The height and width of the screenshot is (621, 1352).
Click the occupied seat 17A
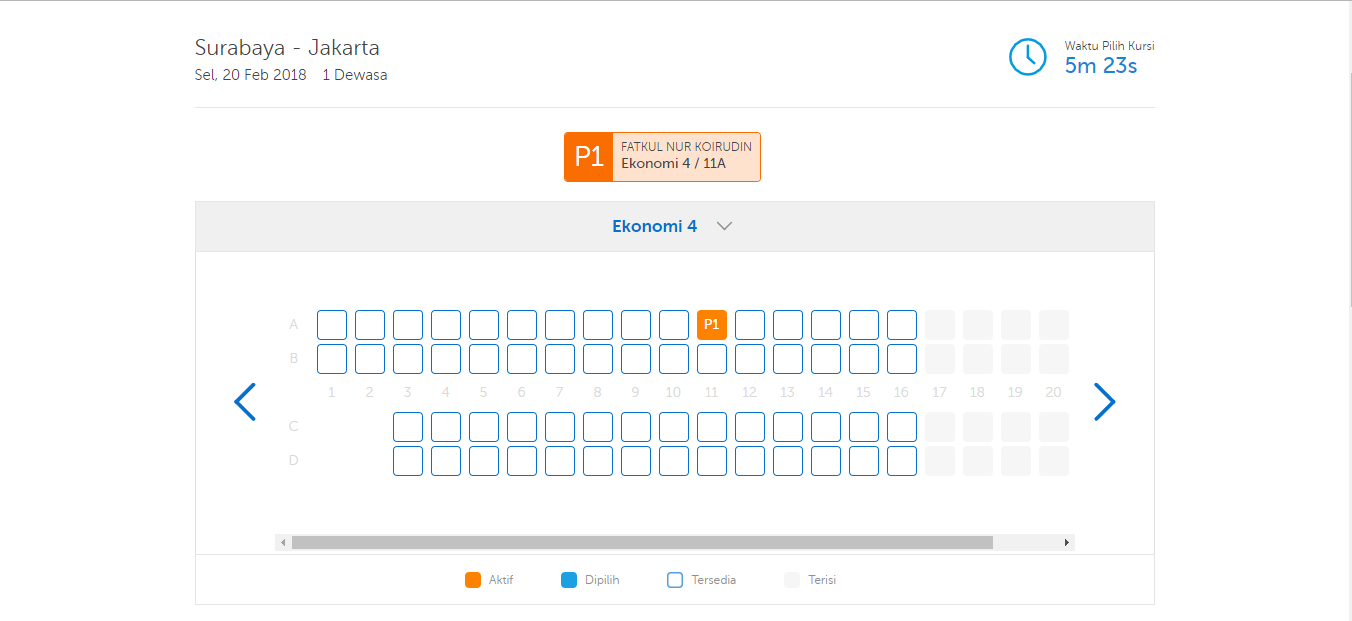click(x=940, y=325)
